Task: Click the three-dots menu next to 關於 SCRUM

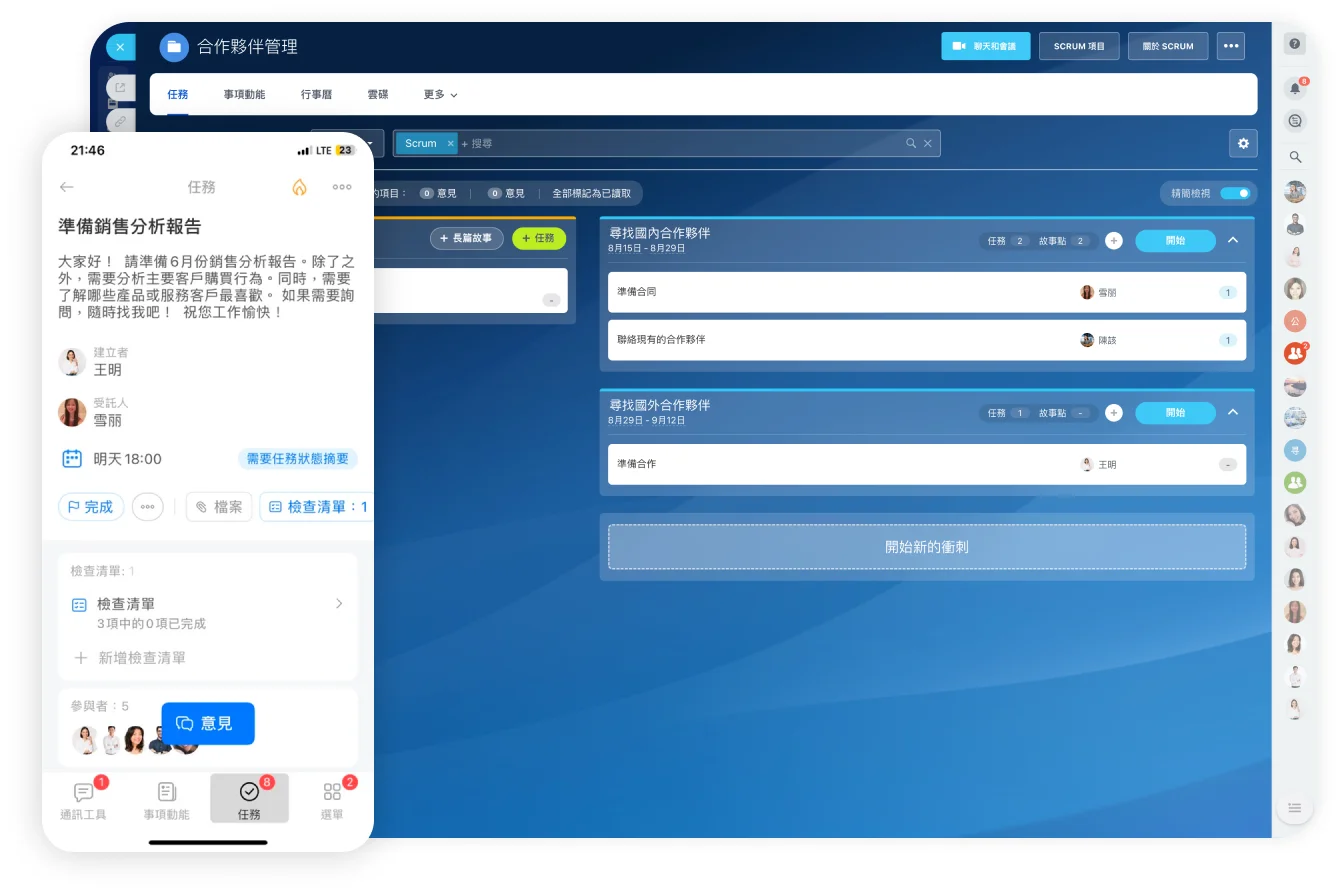Action: click(x=1230, y=46)
